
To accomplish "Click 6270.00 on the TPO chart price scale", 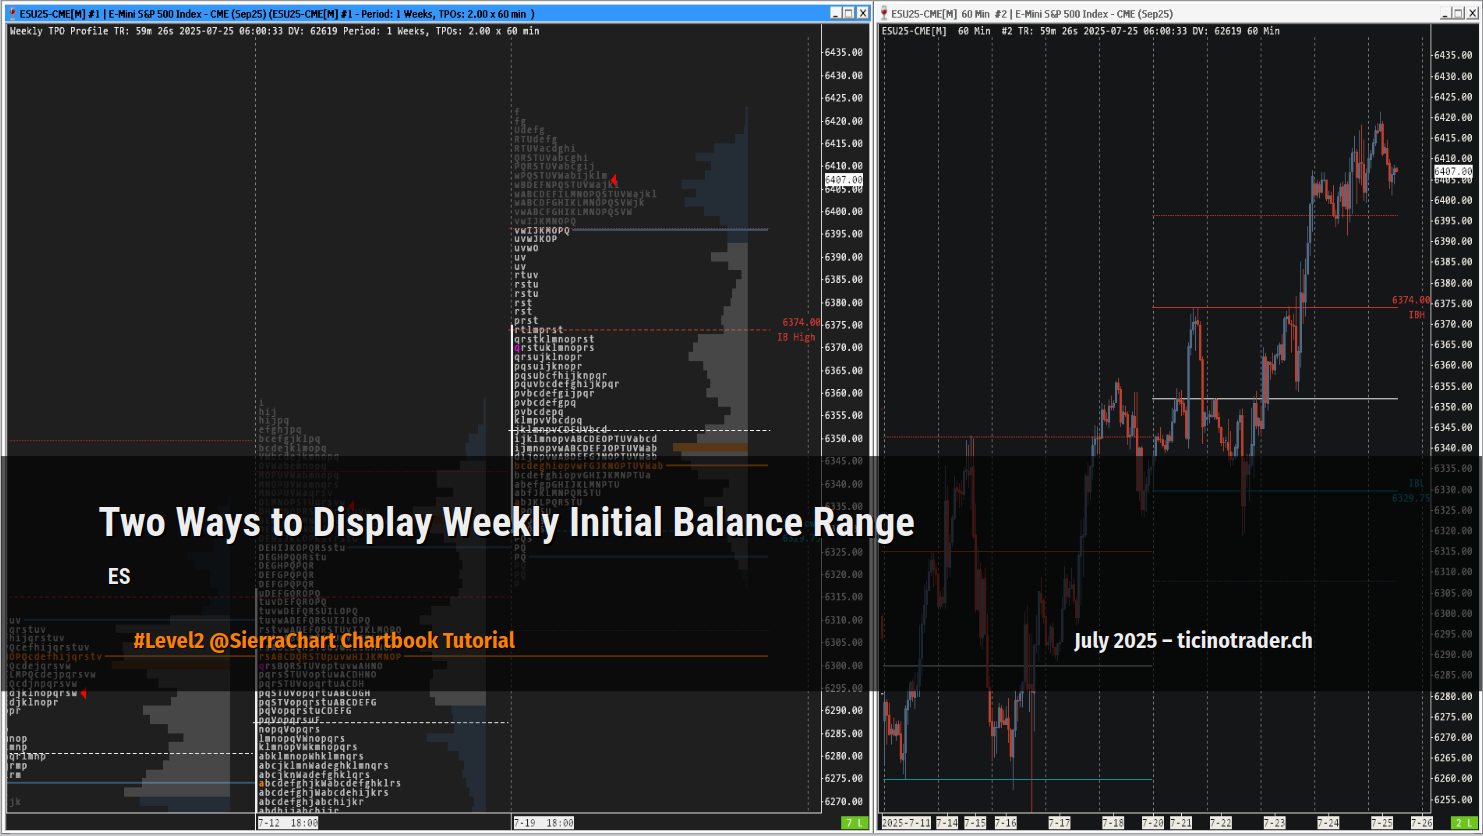I will tap(845, 801).
